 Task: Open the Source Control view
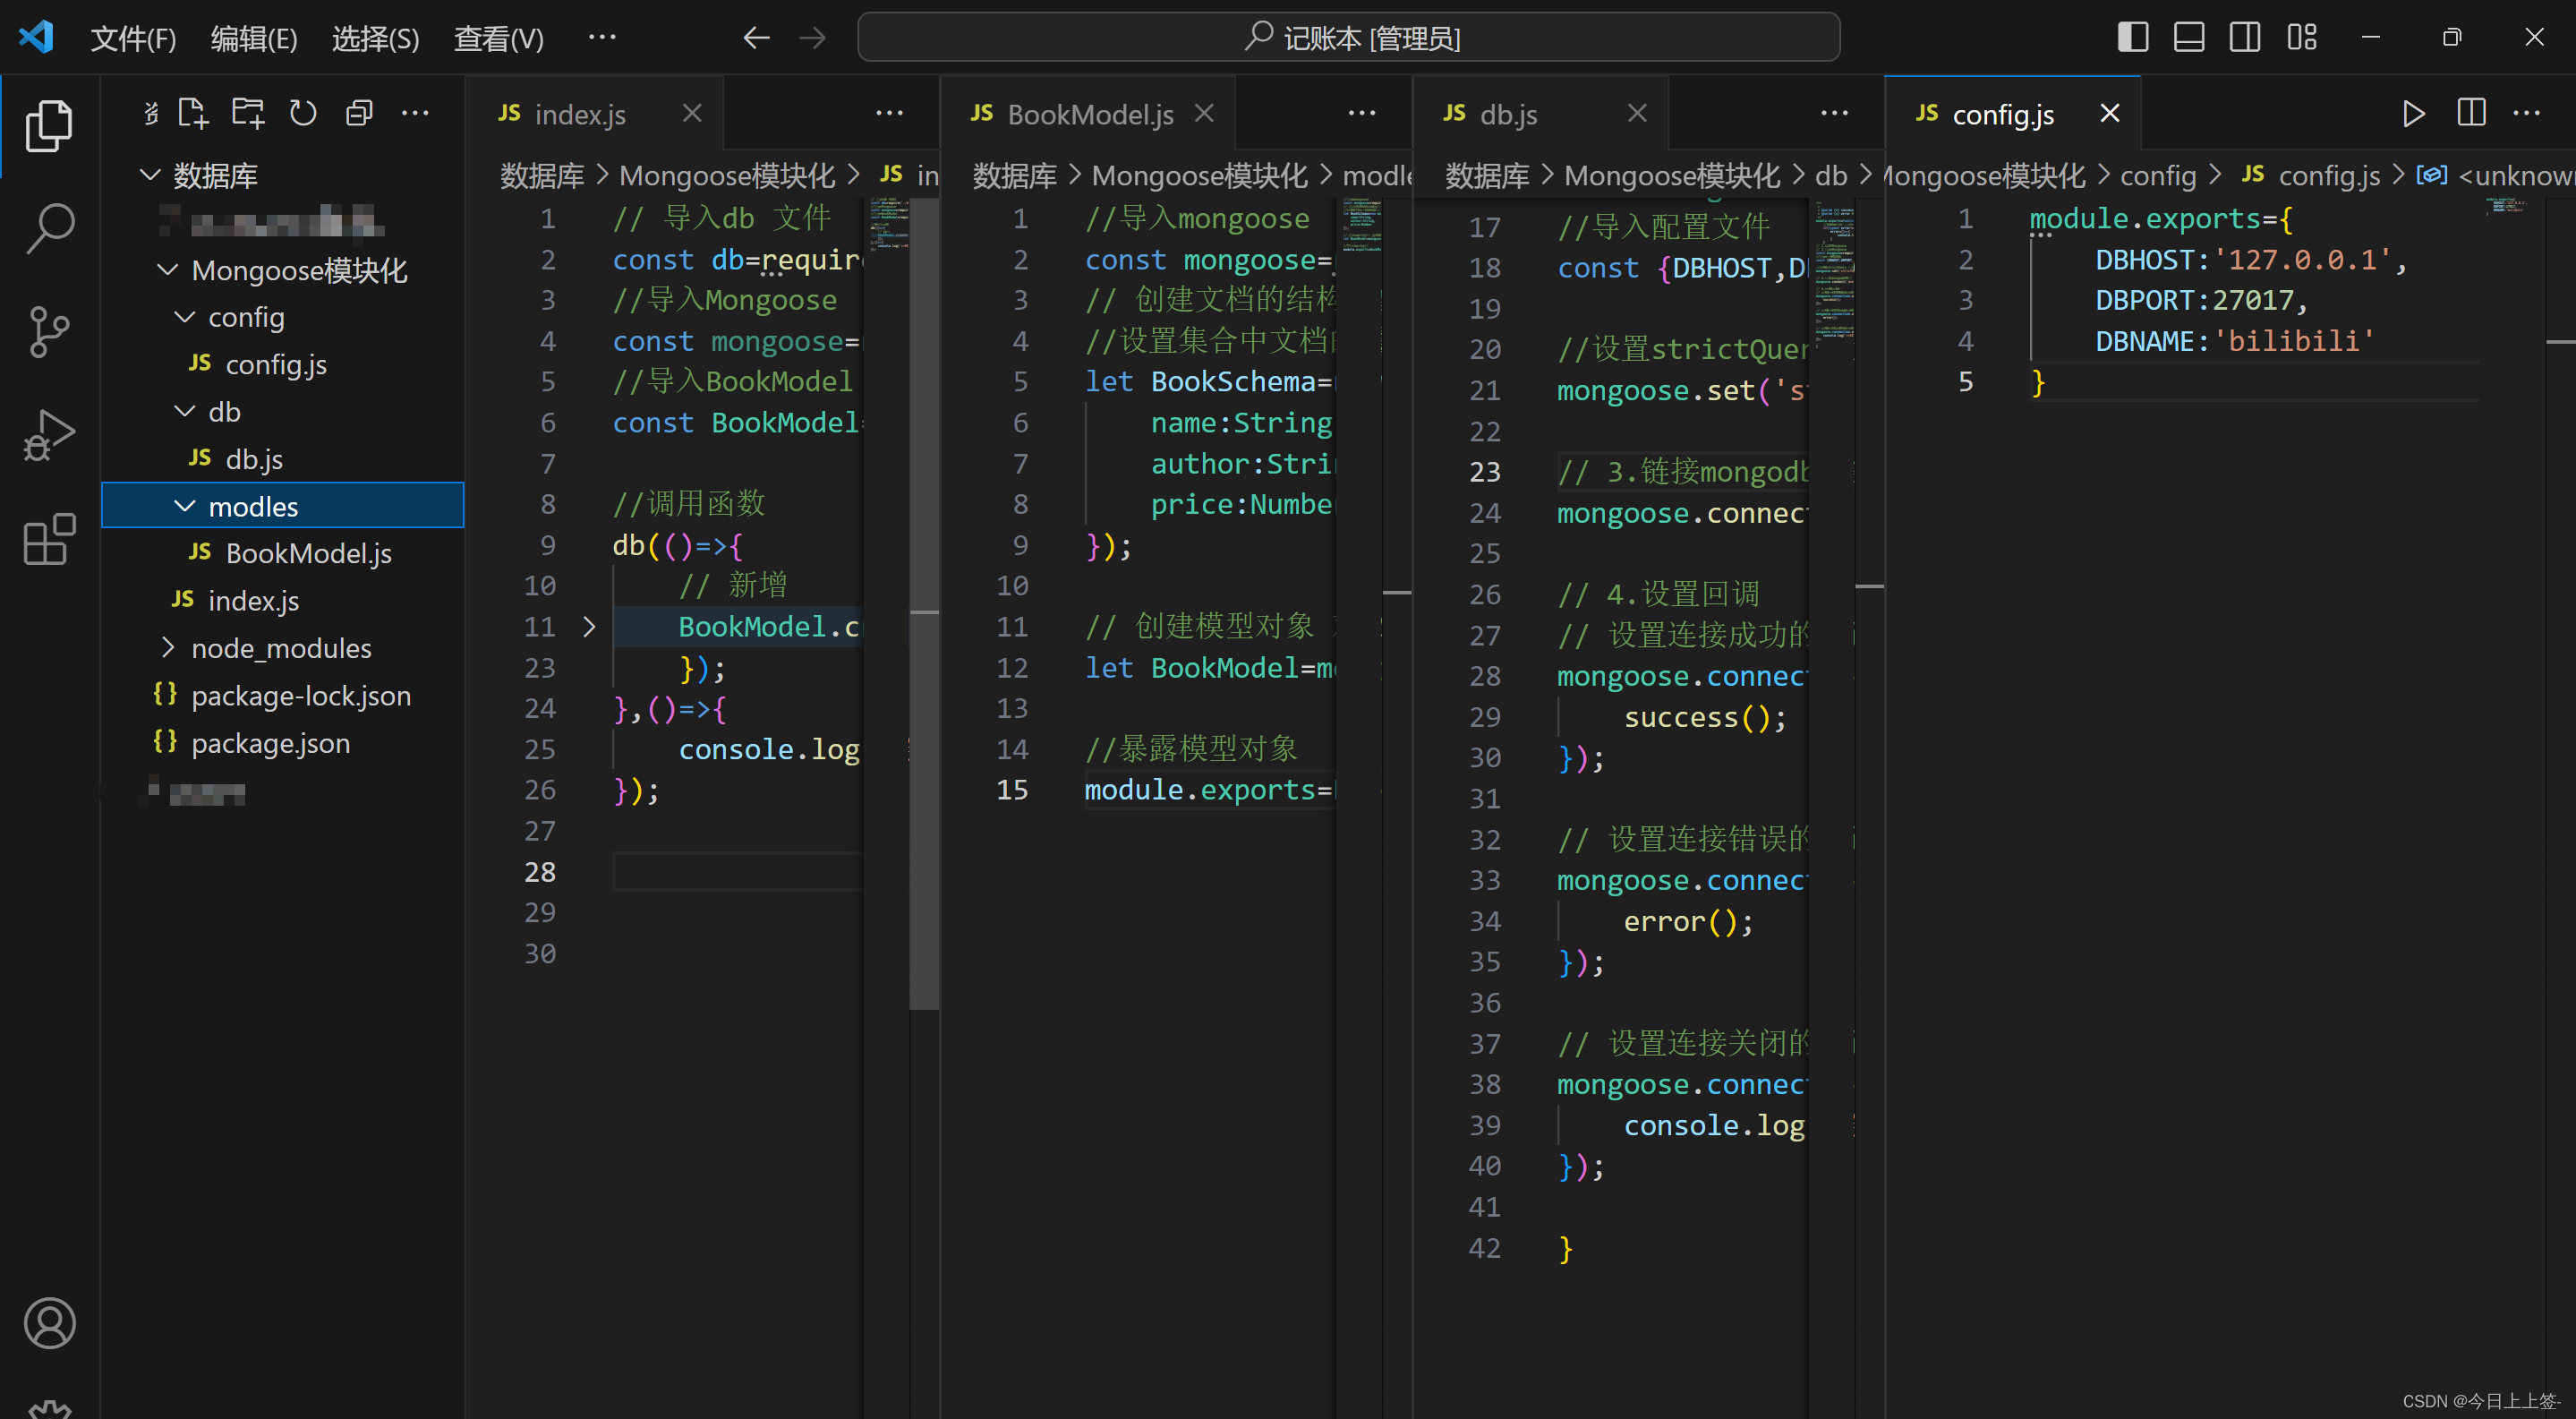(48, 332)
